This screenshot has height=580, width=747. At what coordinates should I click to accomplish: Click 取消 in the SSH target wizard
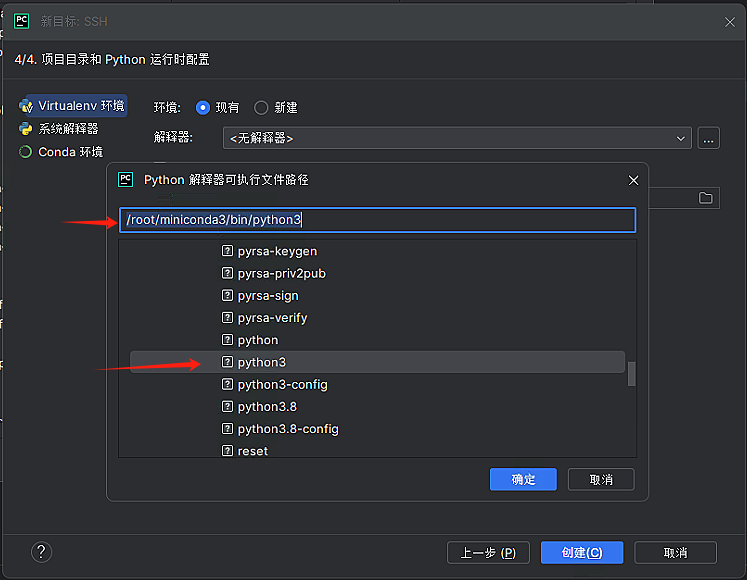(x=676, y=552)
